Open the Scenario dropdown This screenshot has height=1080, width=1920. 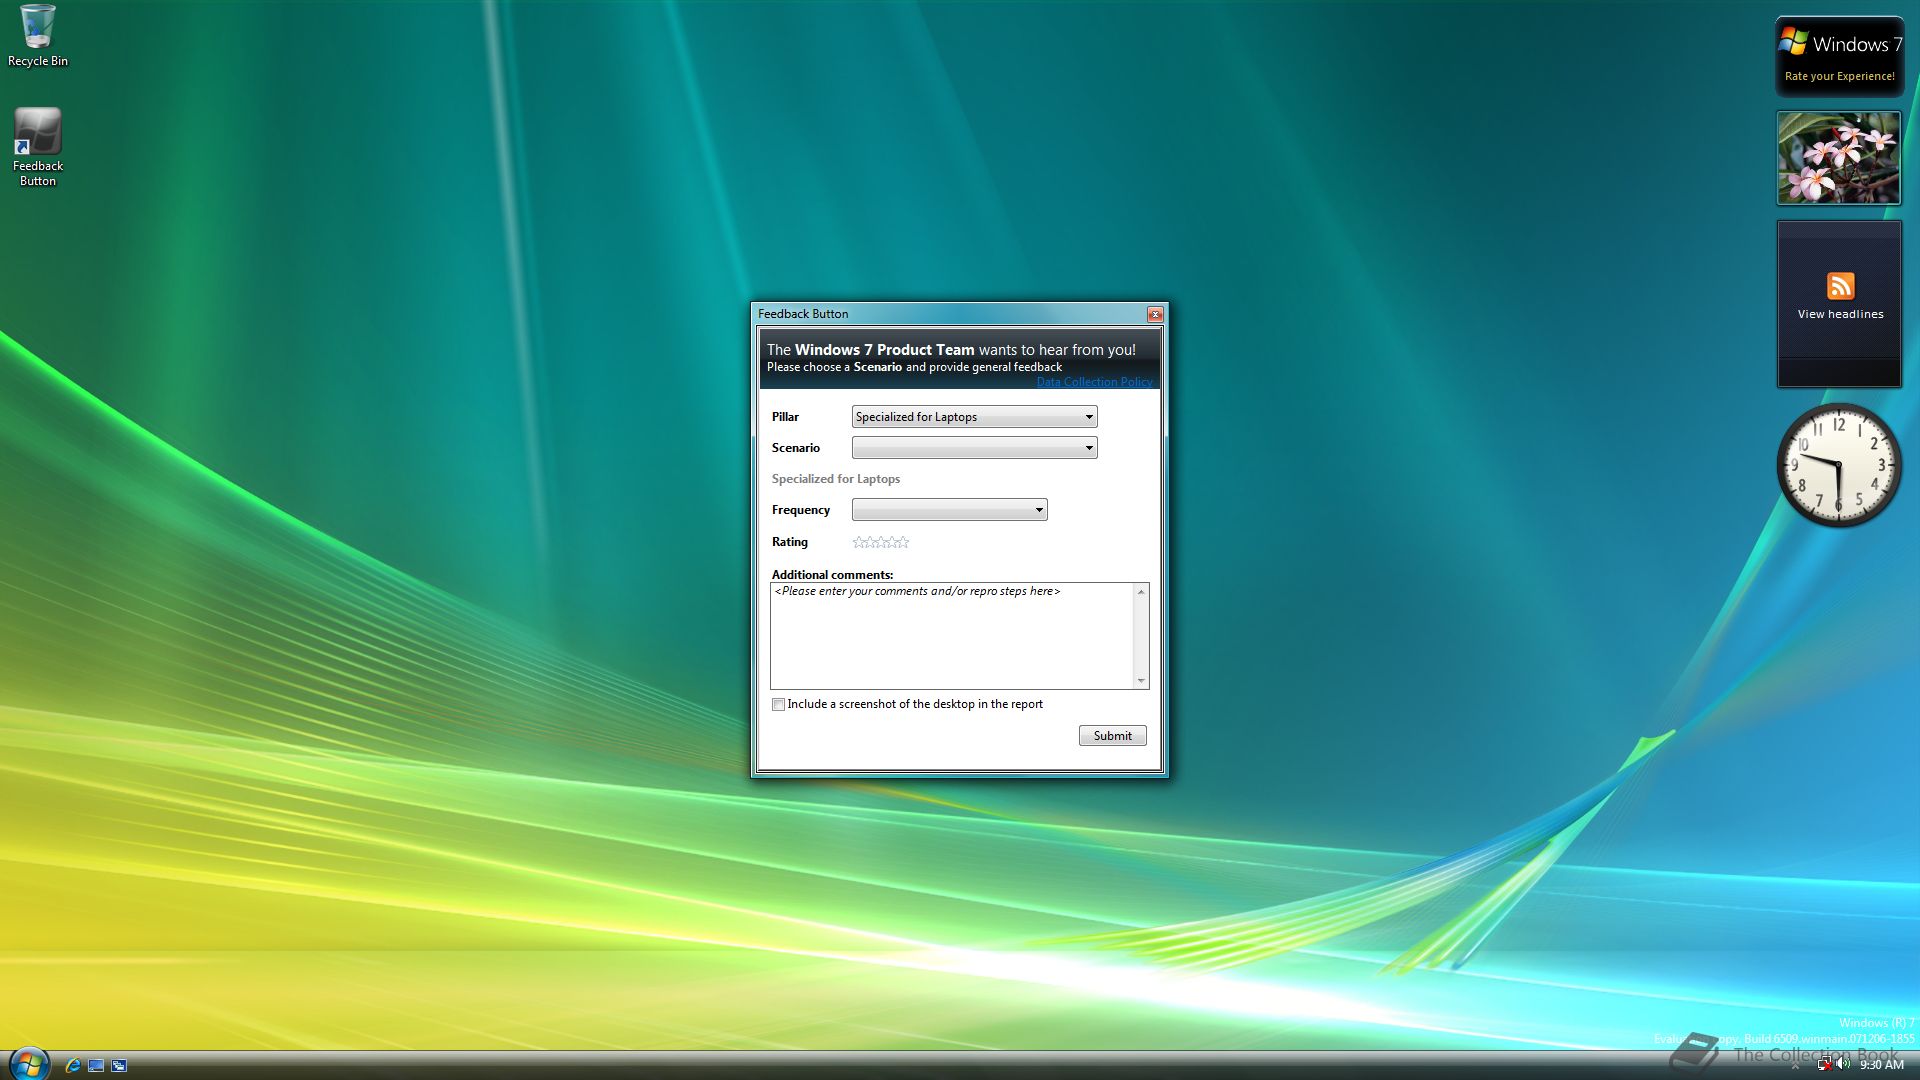974,448
